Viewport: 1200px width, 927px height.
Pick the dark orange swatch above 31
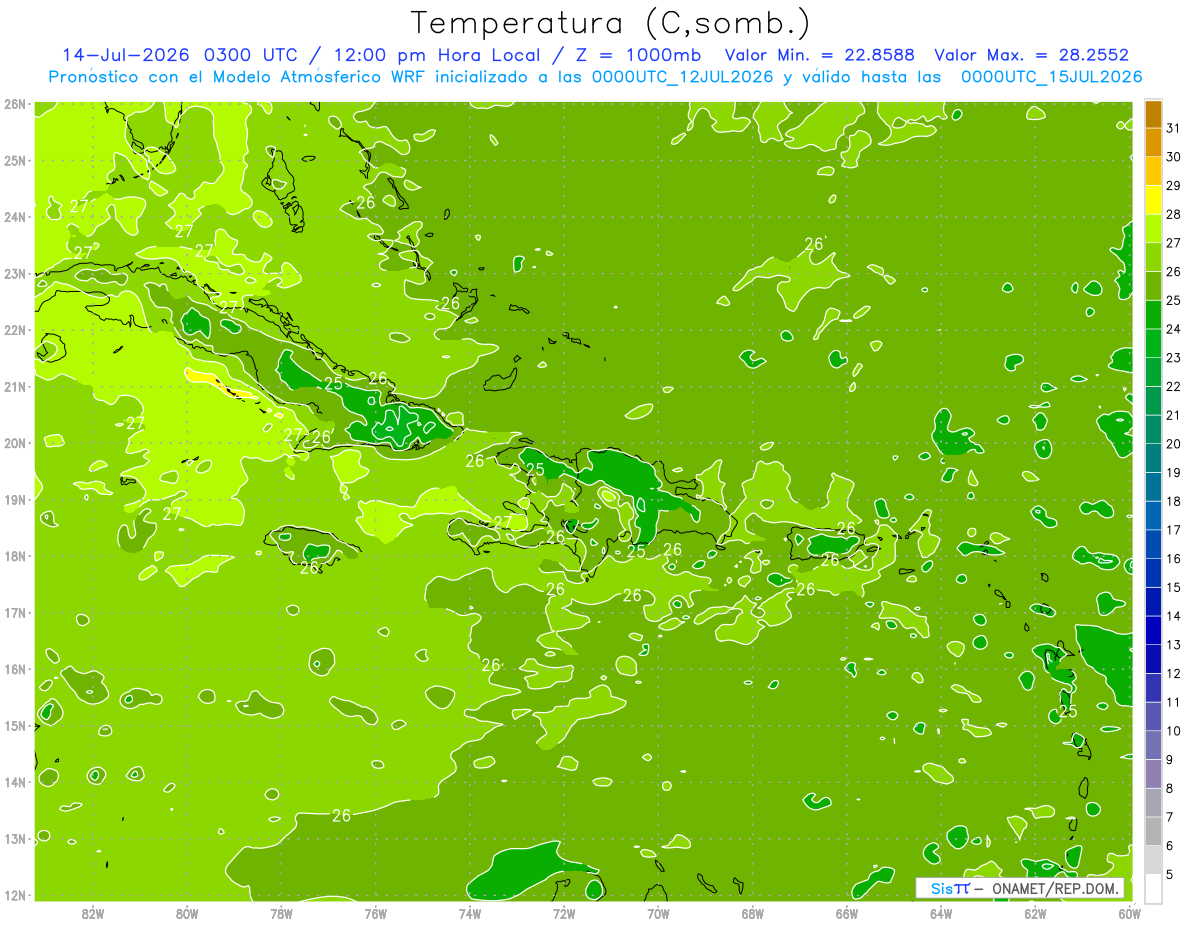point(1153,114)
